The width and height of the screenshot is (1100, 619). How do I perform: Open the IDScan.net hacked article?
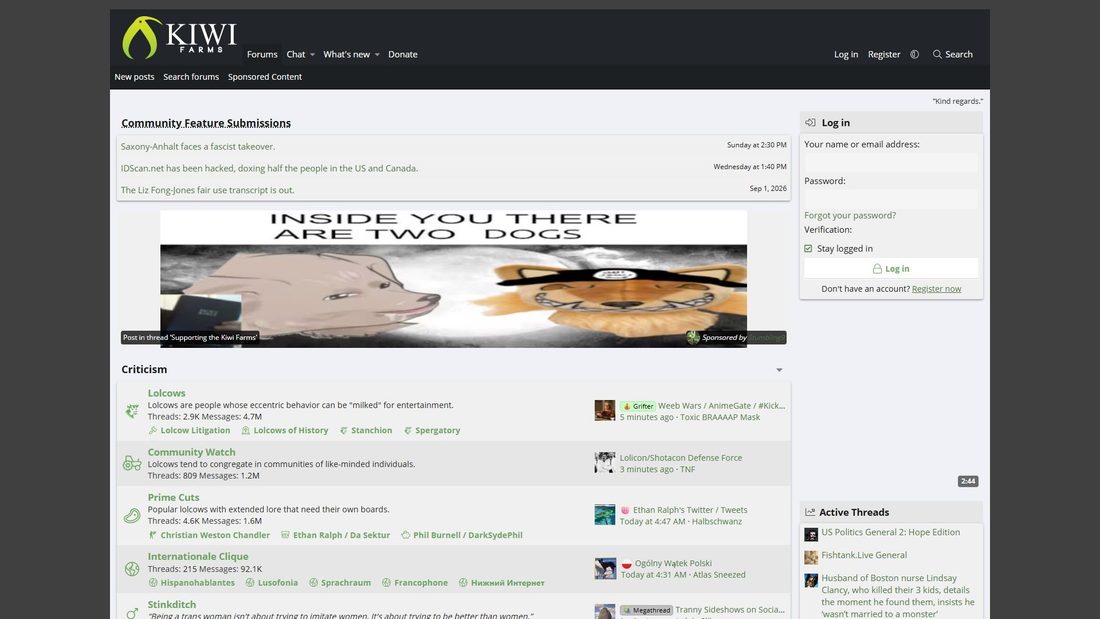269,168
